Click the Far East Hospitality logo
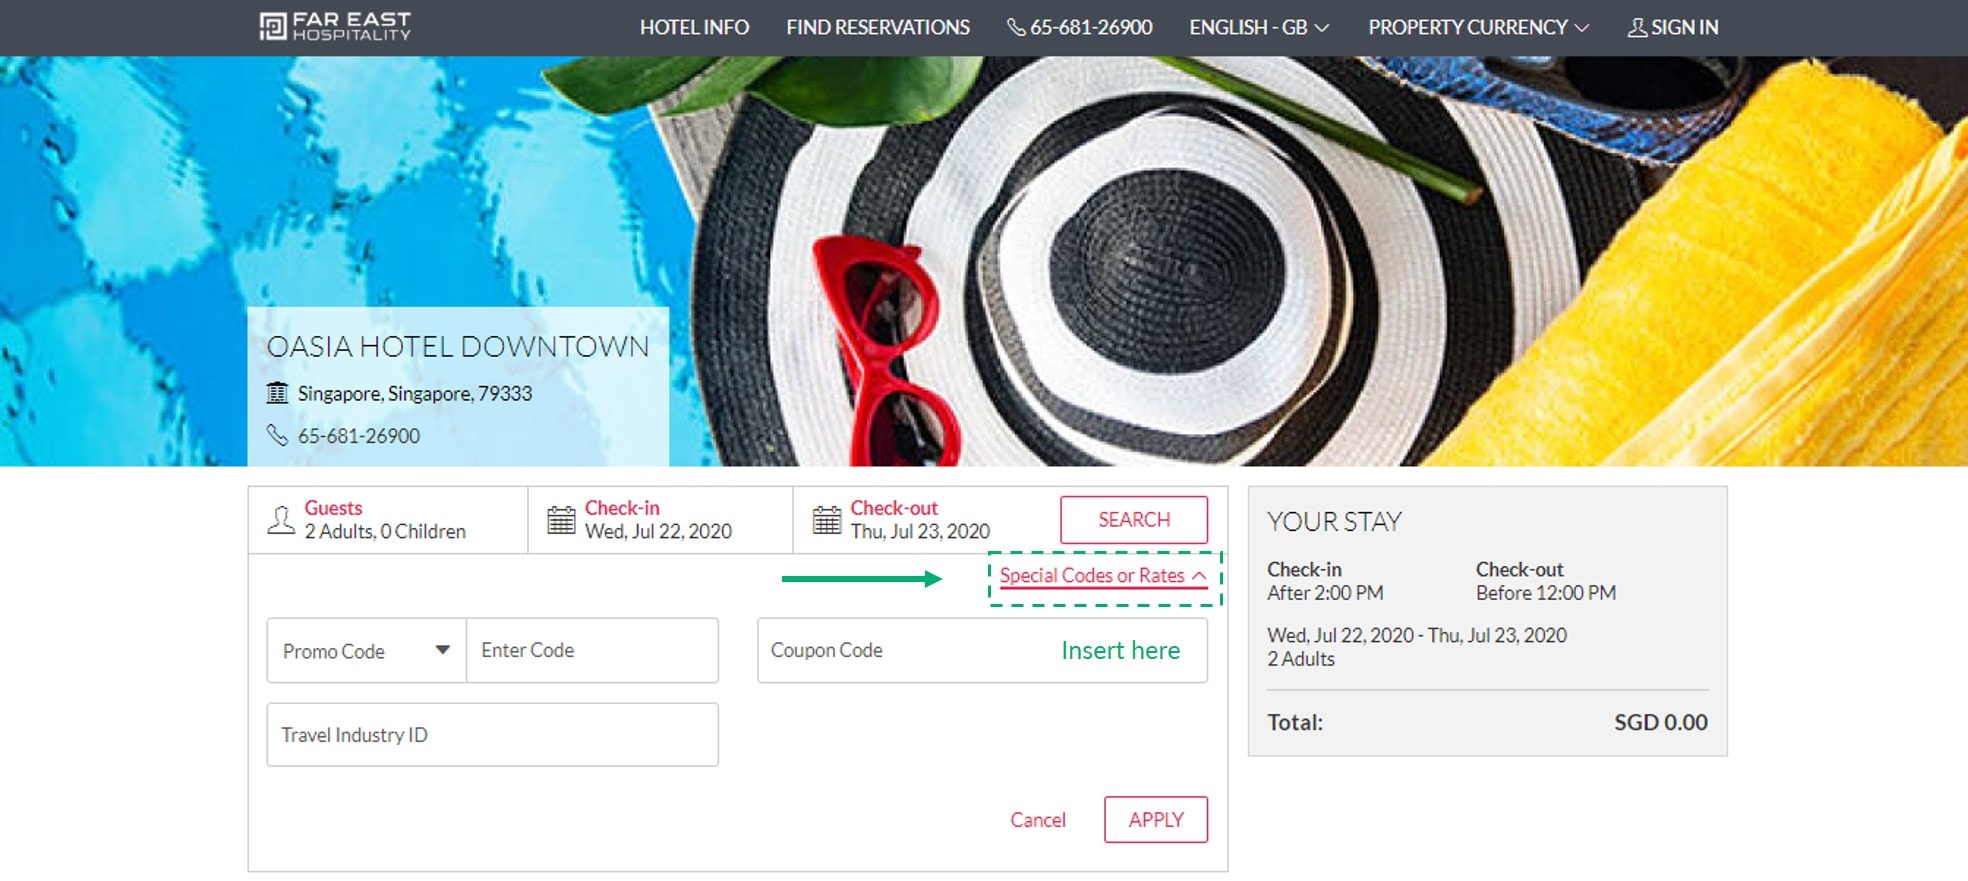 click(335, 27)
